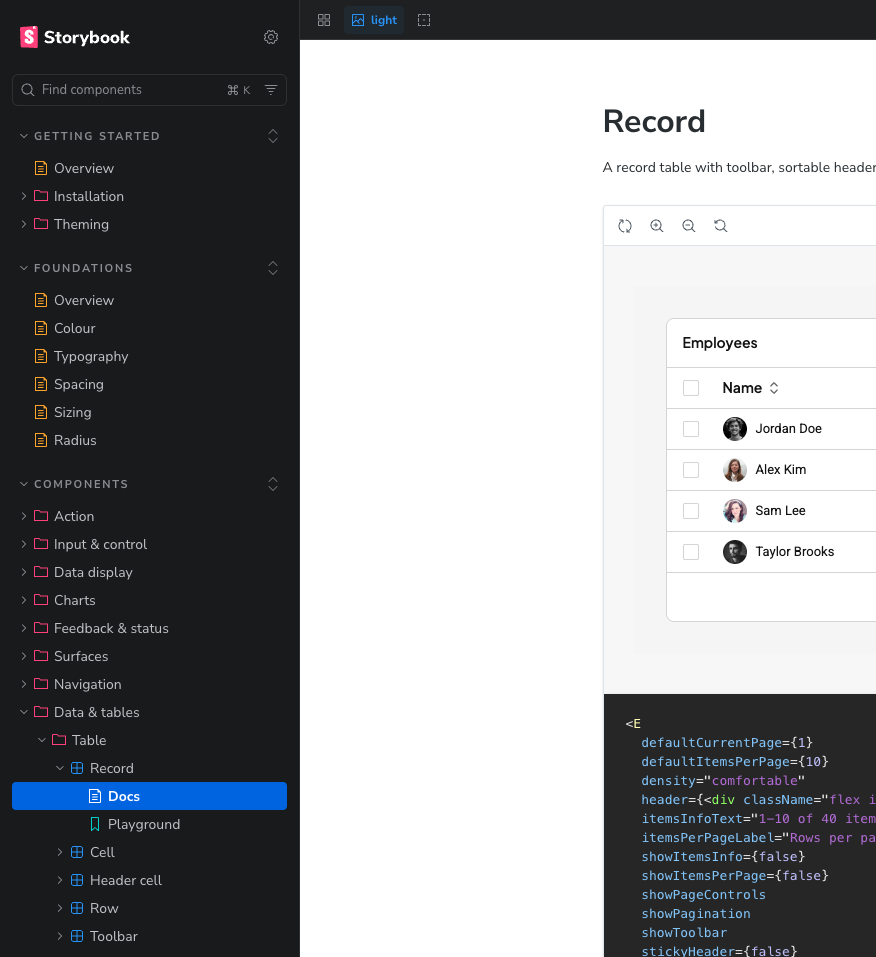The width and height of the screenshot is (876, 957).
Task: Expand the Action folder
Action: 24,516
